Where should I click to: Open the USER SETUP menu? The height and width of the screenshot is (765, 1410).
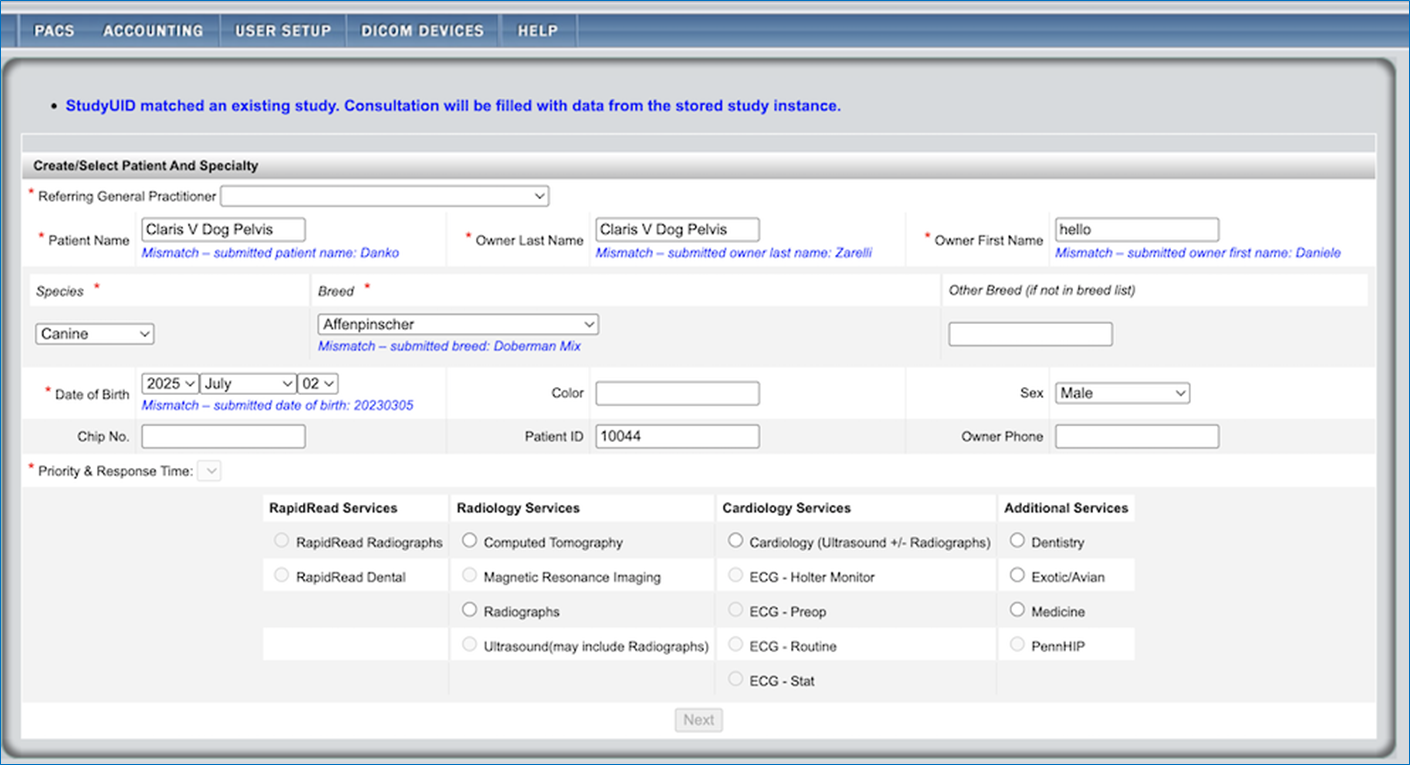click(283, 30)
